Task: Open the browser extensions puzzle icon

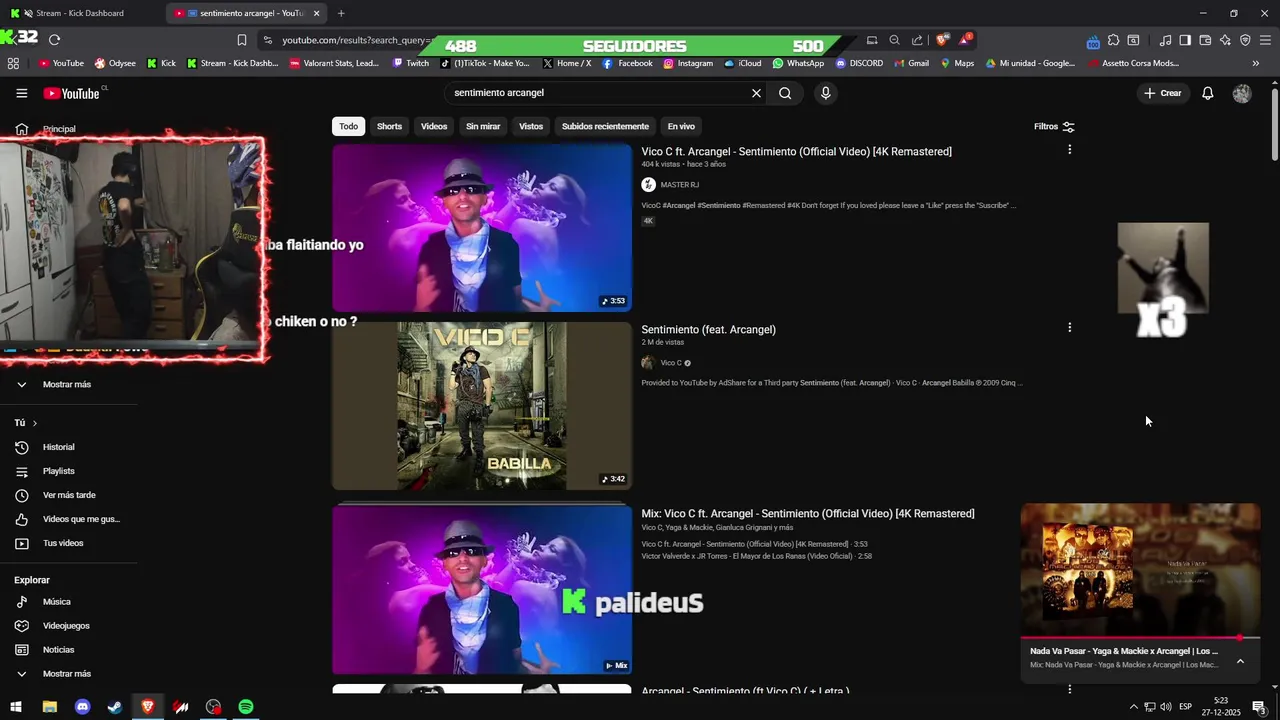Action: point(1113,40)
